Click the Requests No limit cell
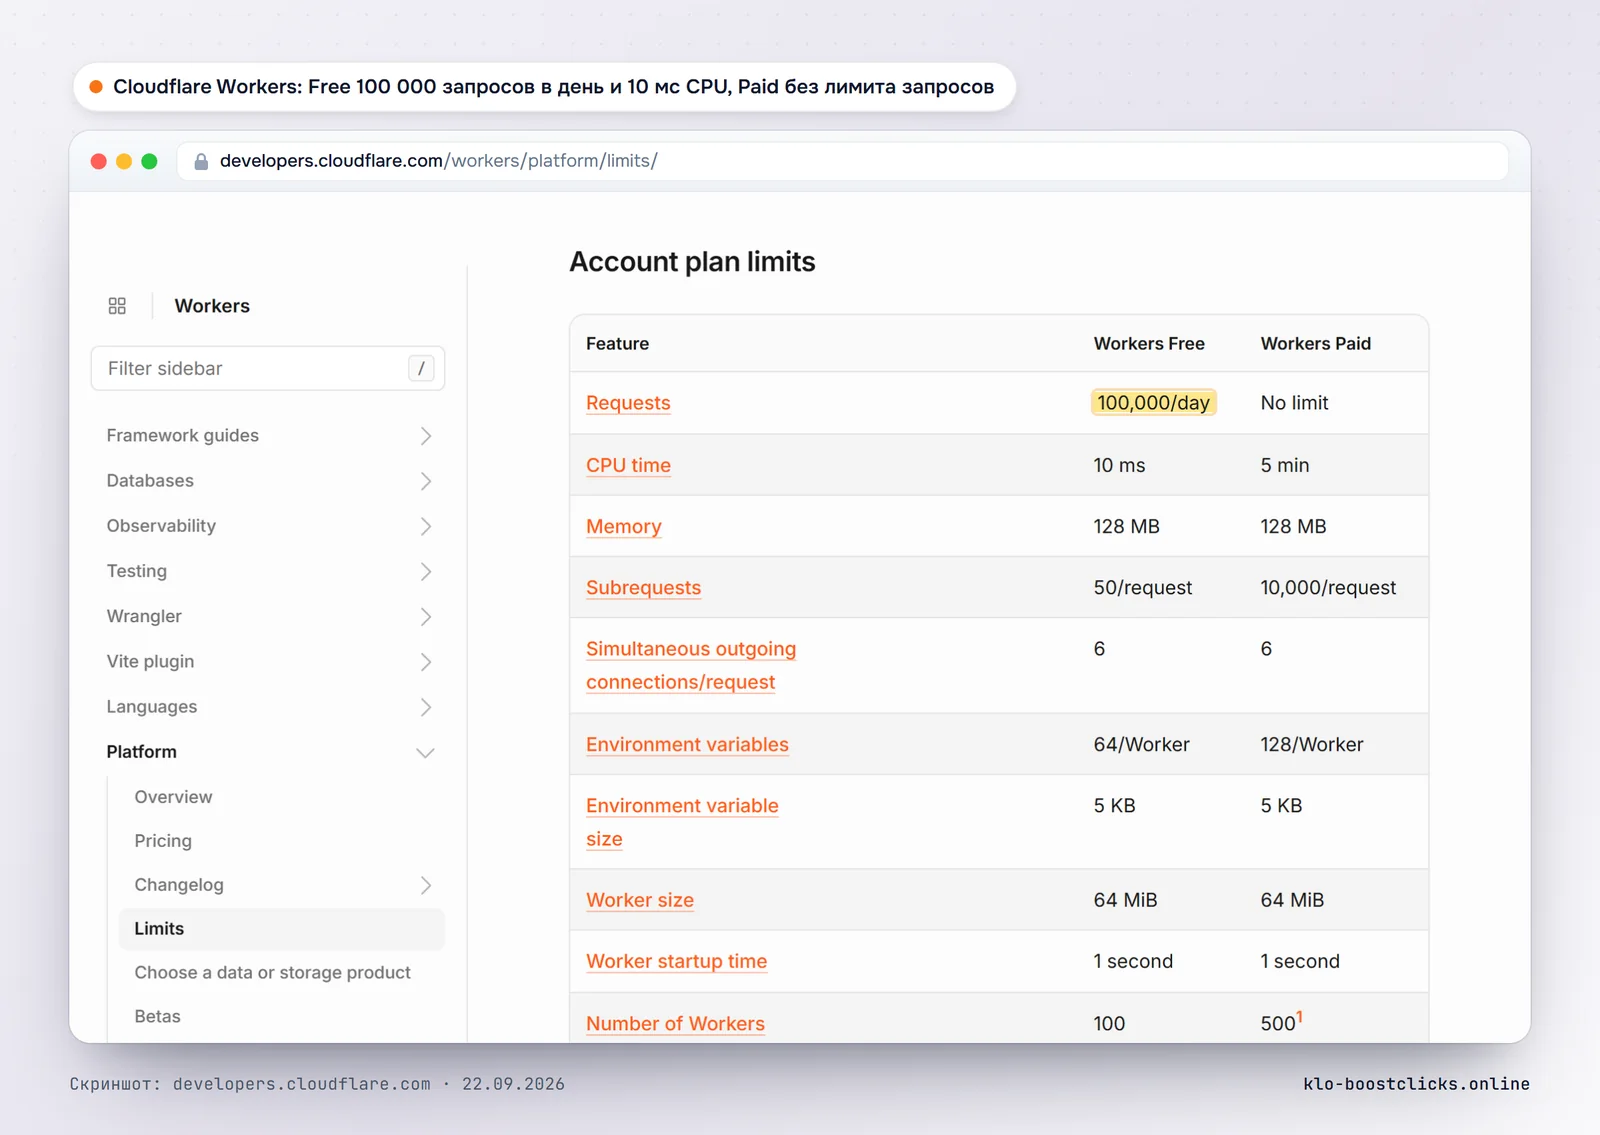Screen dimensions: 1600x1135 click(1294, 403)
